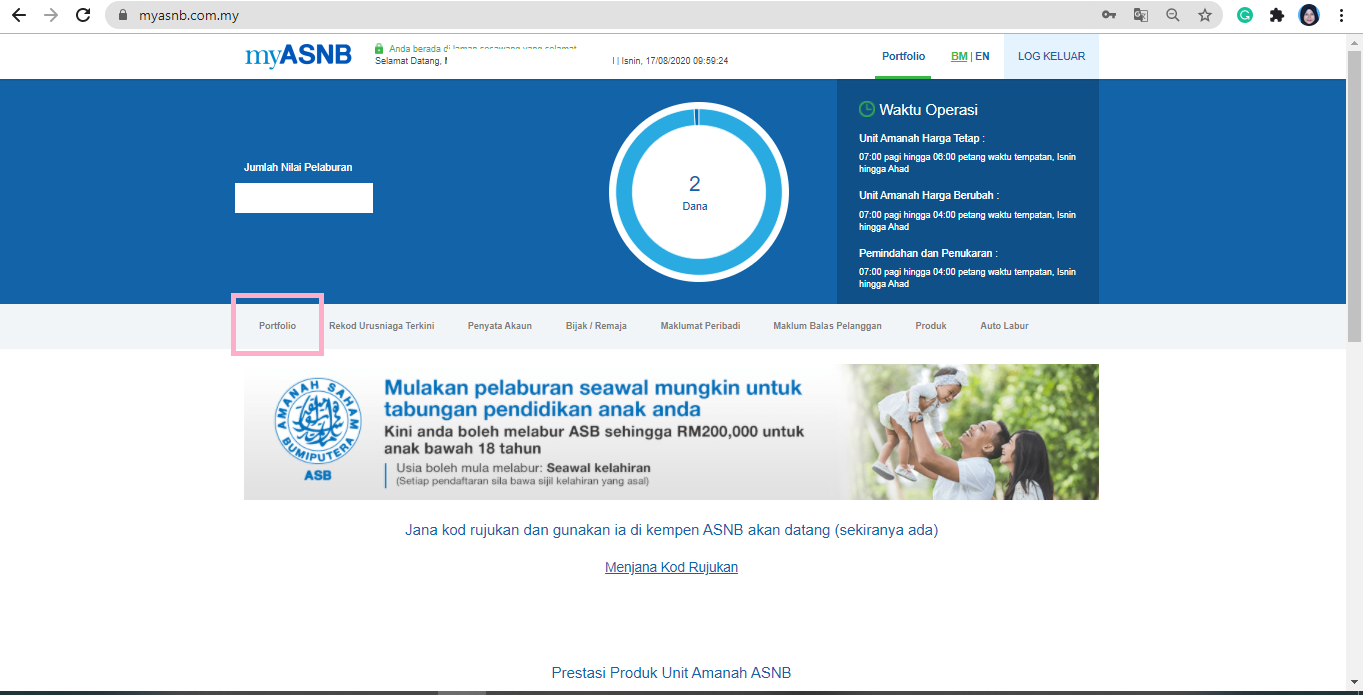Click the zoom magnifier icon
The height and width of the screenshot is (695, 1363).
click(x=1172, y=15)
